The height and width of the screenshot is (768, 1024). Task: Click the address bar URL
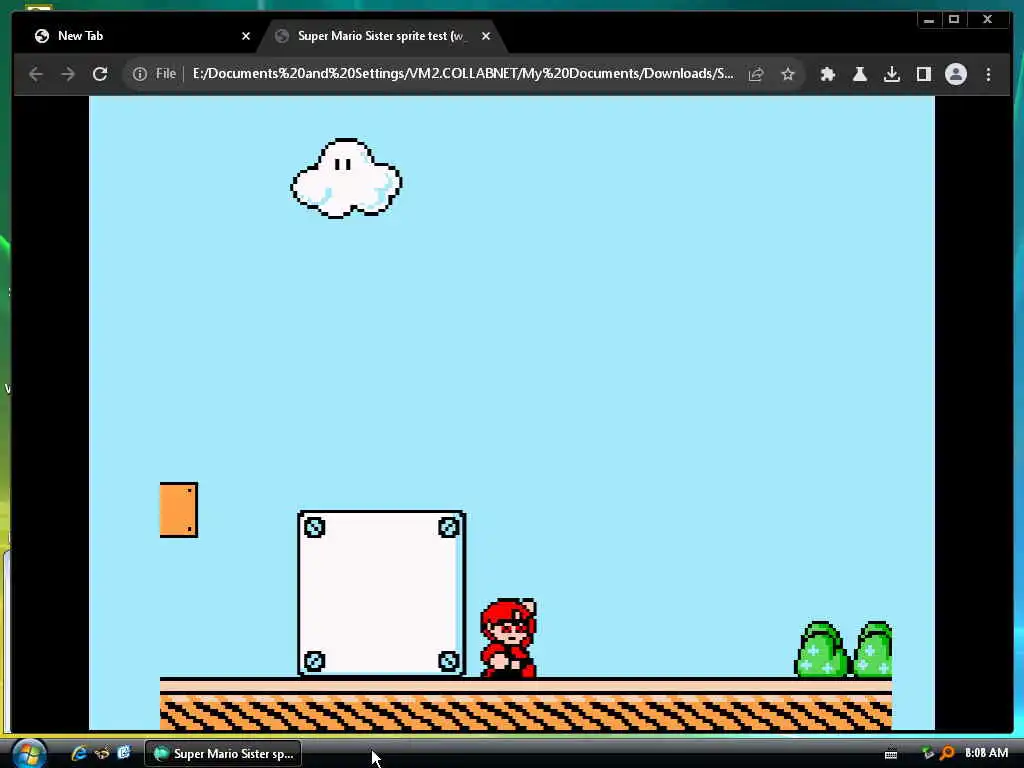click(x=463, y=74)
